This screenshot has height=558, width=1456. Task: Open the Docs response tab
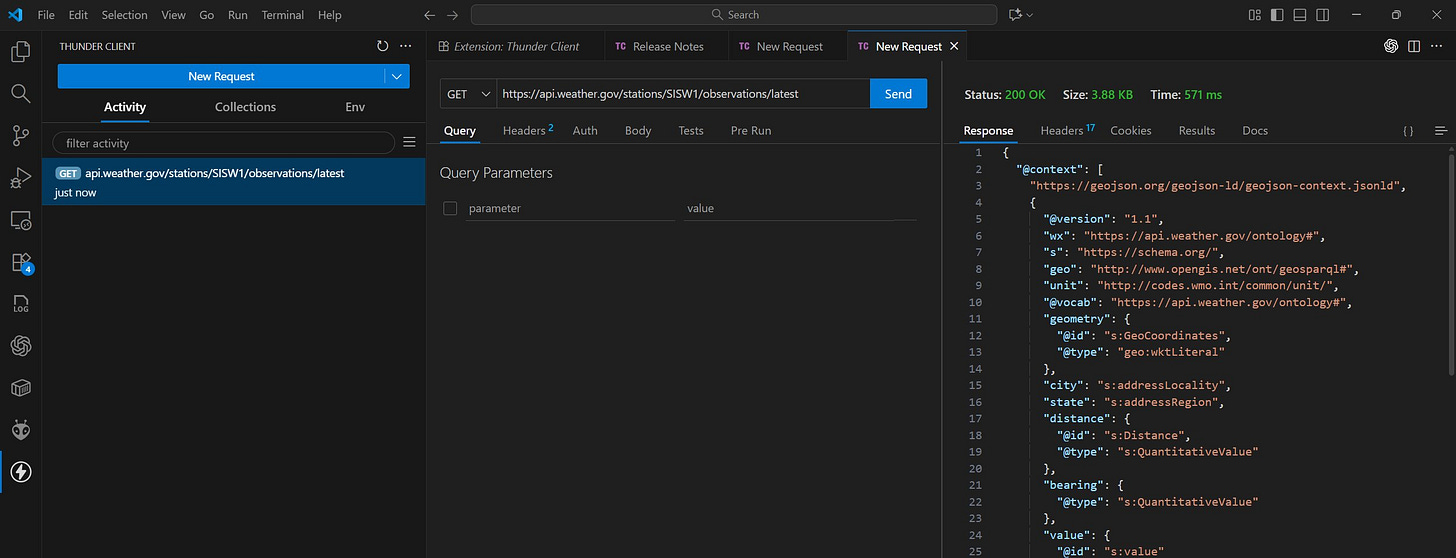tap(1255, 130)
